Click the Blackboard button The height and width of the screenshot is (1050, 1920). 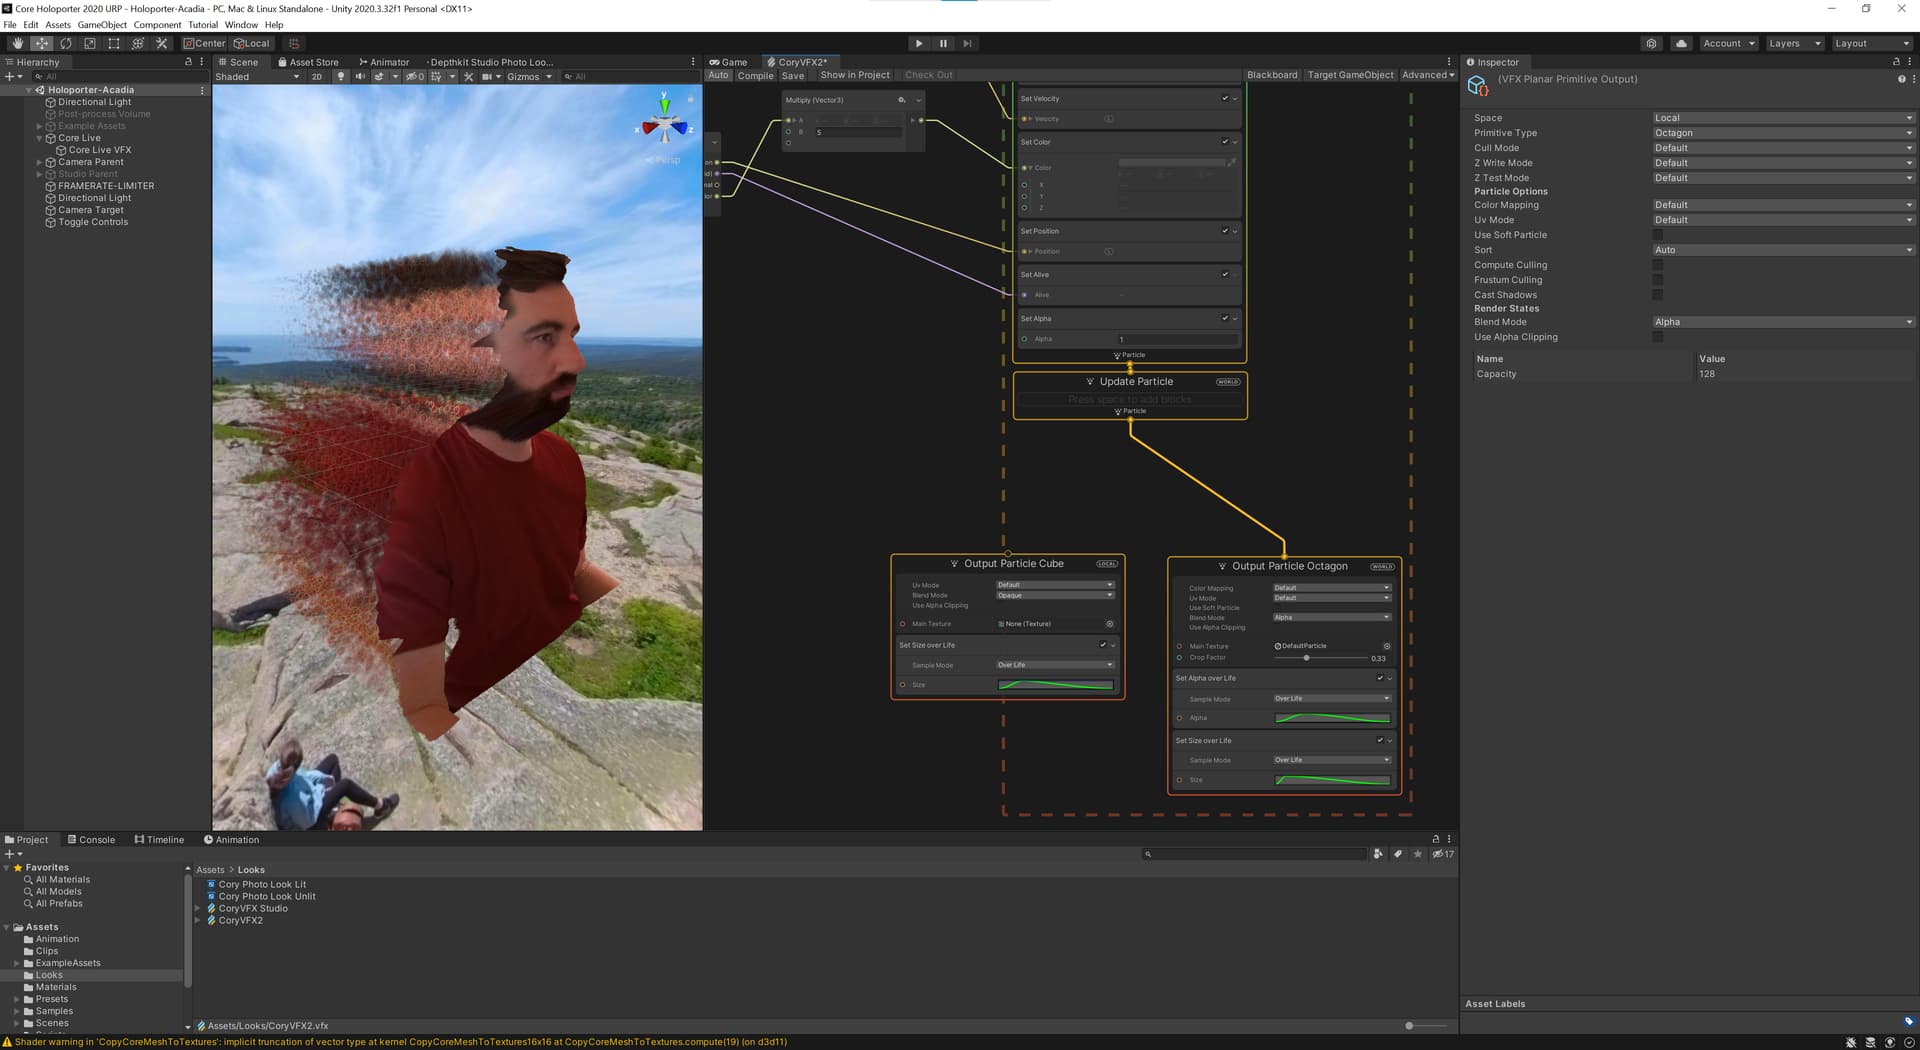tap(1271, 75)
